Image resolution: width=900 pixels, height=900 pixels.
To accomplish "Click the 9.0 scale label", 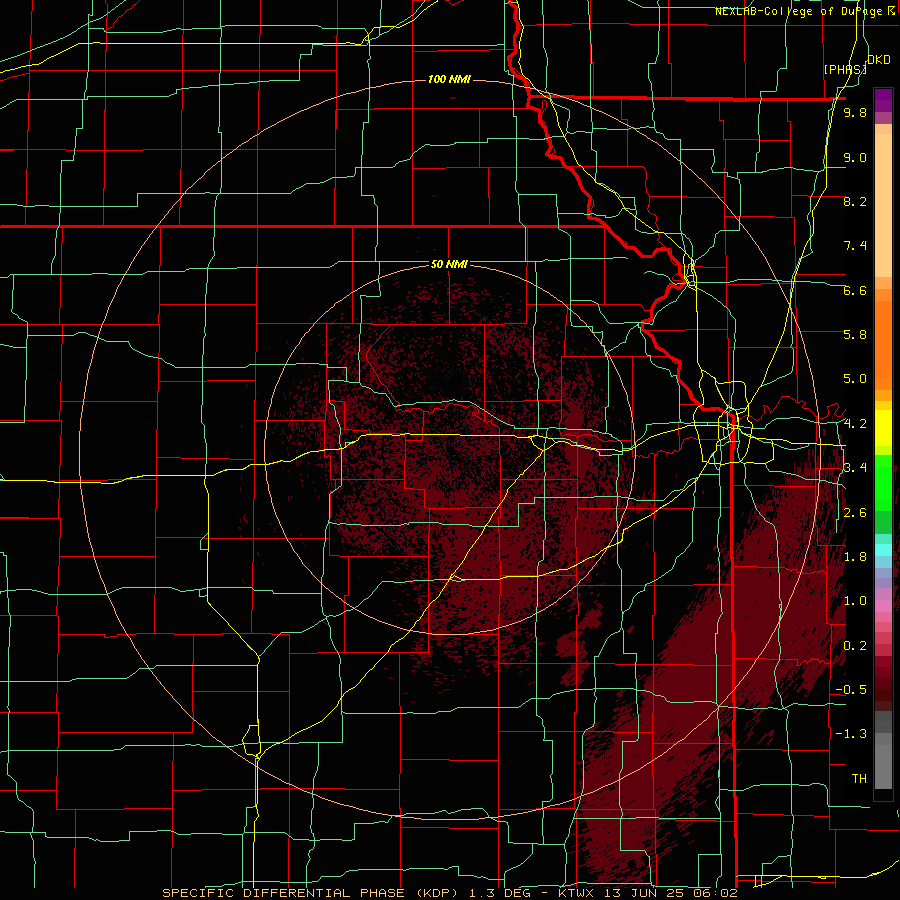I will [855, 157].
